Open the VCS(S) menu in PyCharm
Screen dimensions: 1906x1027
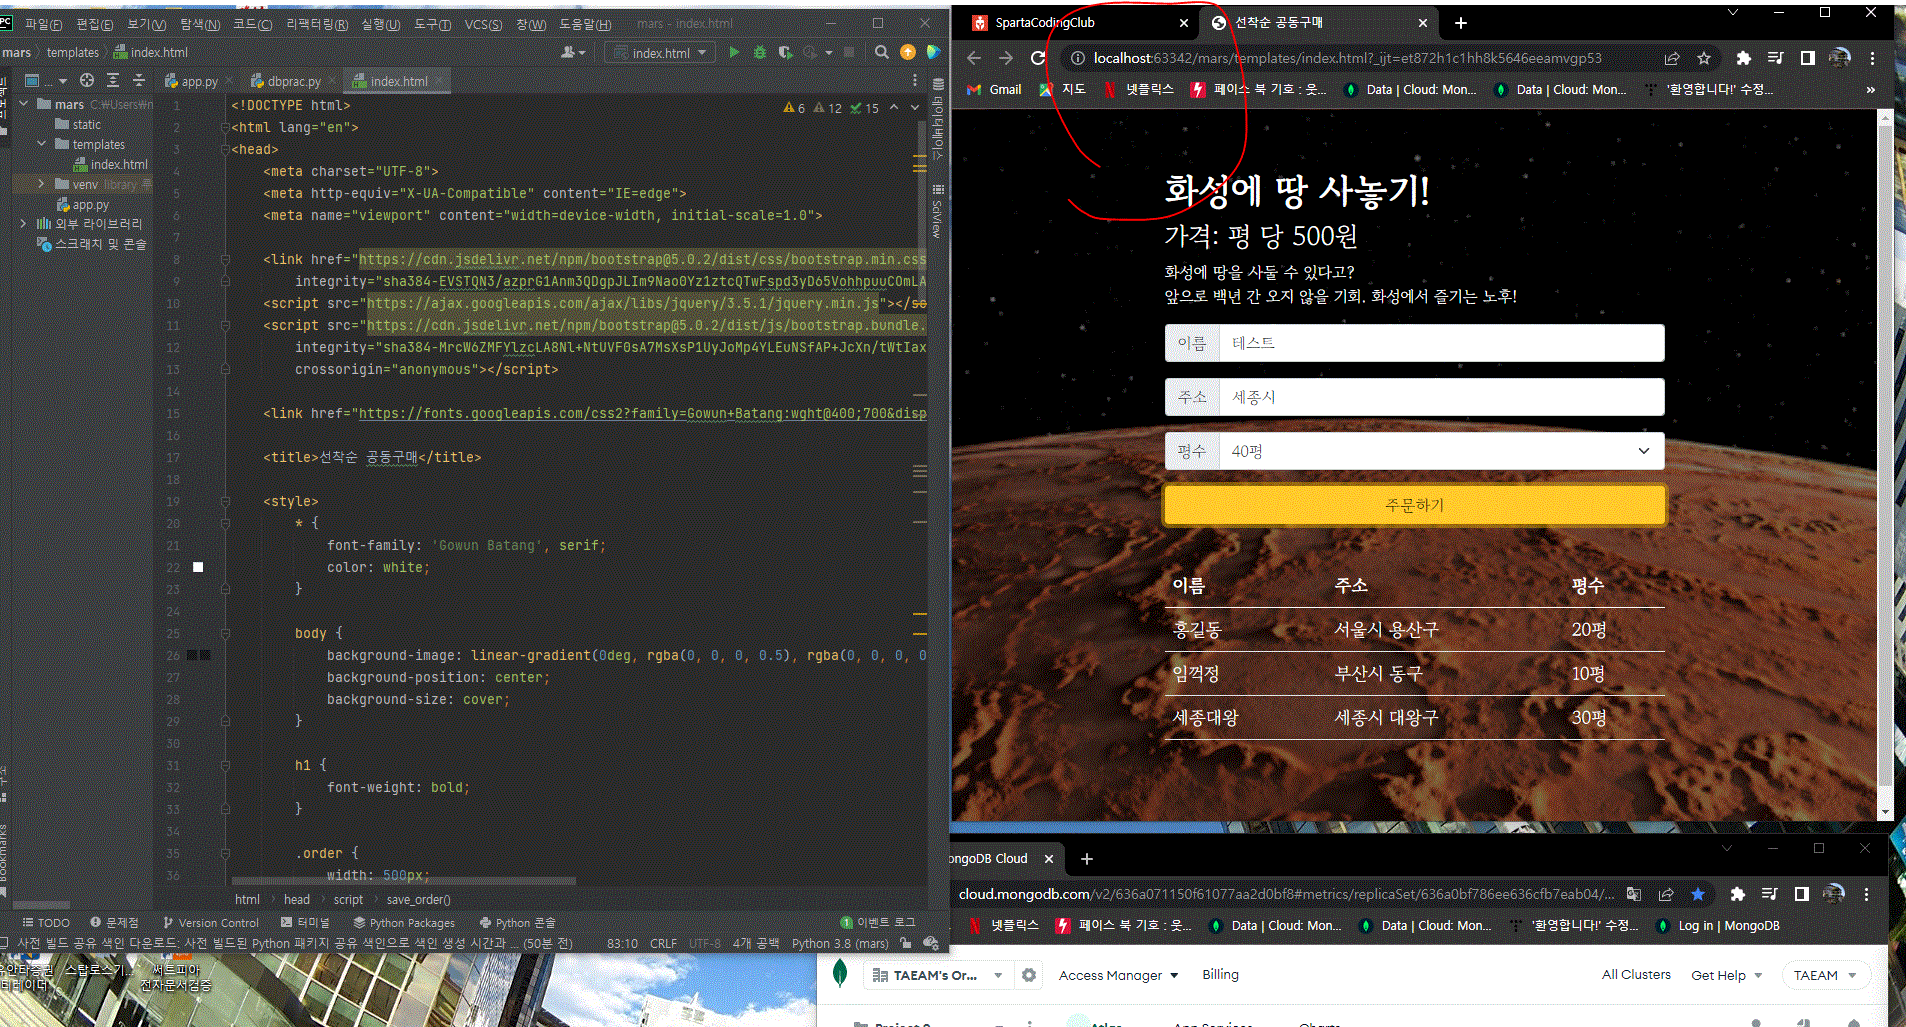click(483, 24)
